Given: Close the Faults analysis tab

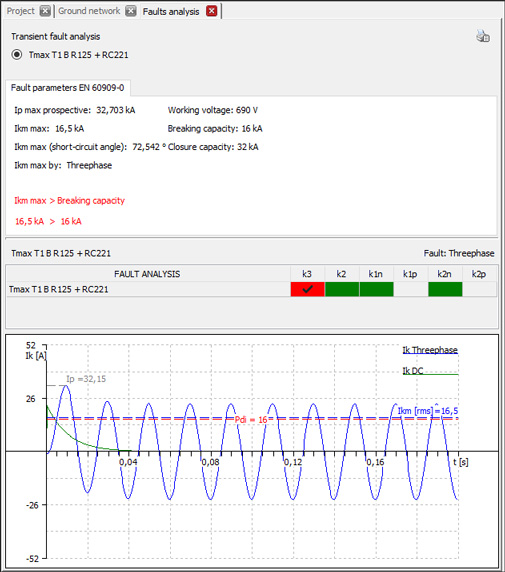Looking at the screenshot, I should coord(212,11).
